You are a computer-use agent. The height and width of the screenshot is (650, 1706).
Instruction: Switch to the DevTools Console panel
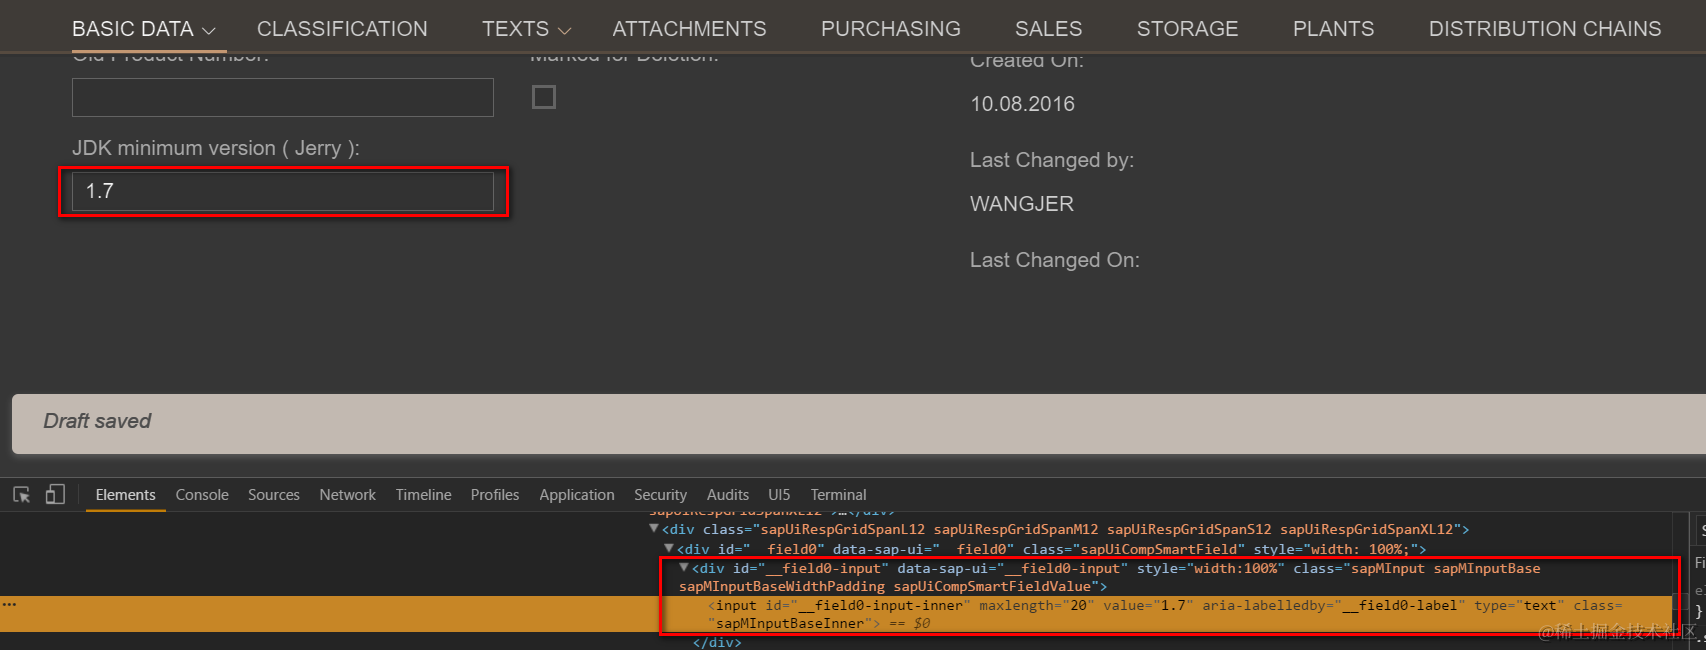[x=202, y=495]
